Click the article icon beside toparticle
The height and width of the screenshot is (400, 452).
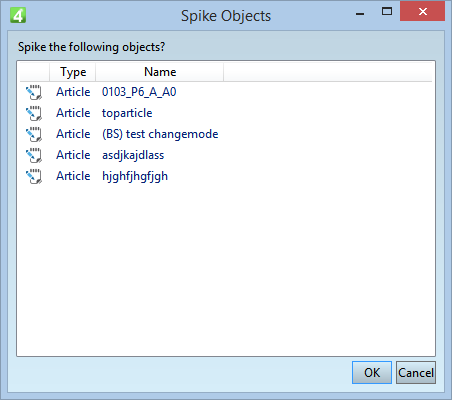click(x=34, y=113)
